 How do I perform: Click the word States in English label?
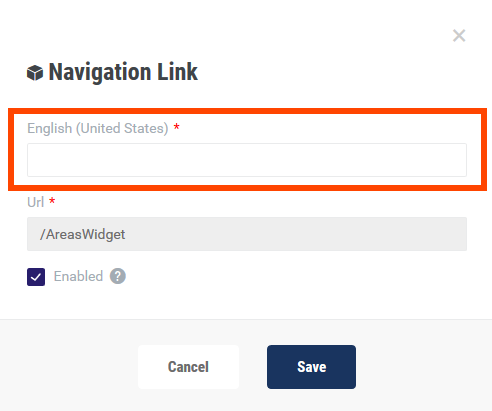click(146, 128)
